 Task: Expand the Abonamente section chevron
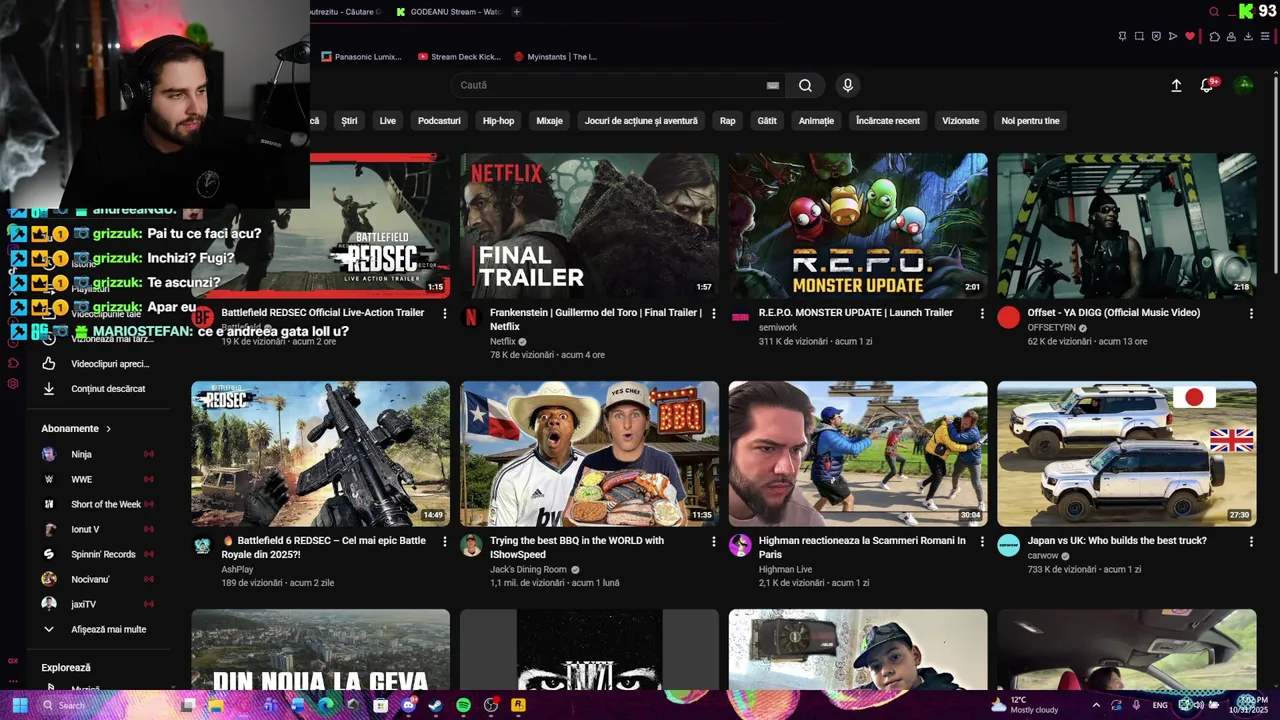pyautogui.click(x=108, y=429)
